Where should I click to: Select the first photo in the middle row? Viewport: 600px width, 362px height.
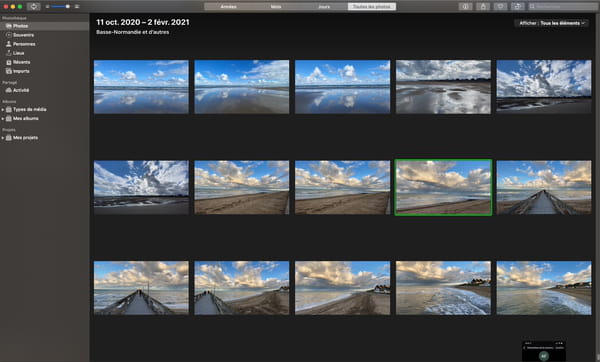[141, 188]
